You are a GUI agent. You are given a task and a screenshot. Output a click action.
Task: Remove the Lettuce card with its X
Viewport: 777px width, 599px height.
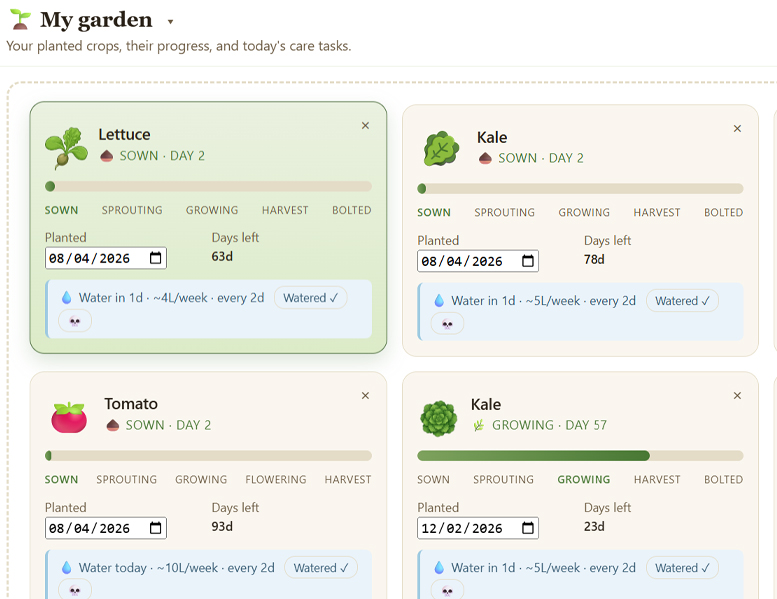[365, 126]
